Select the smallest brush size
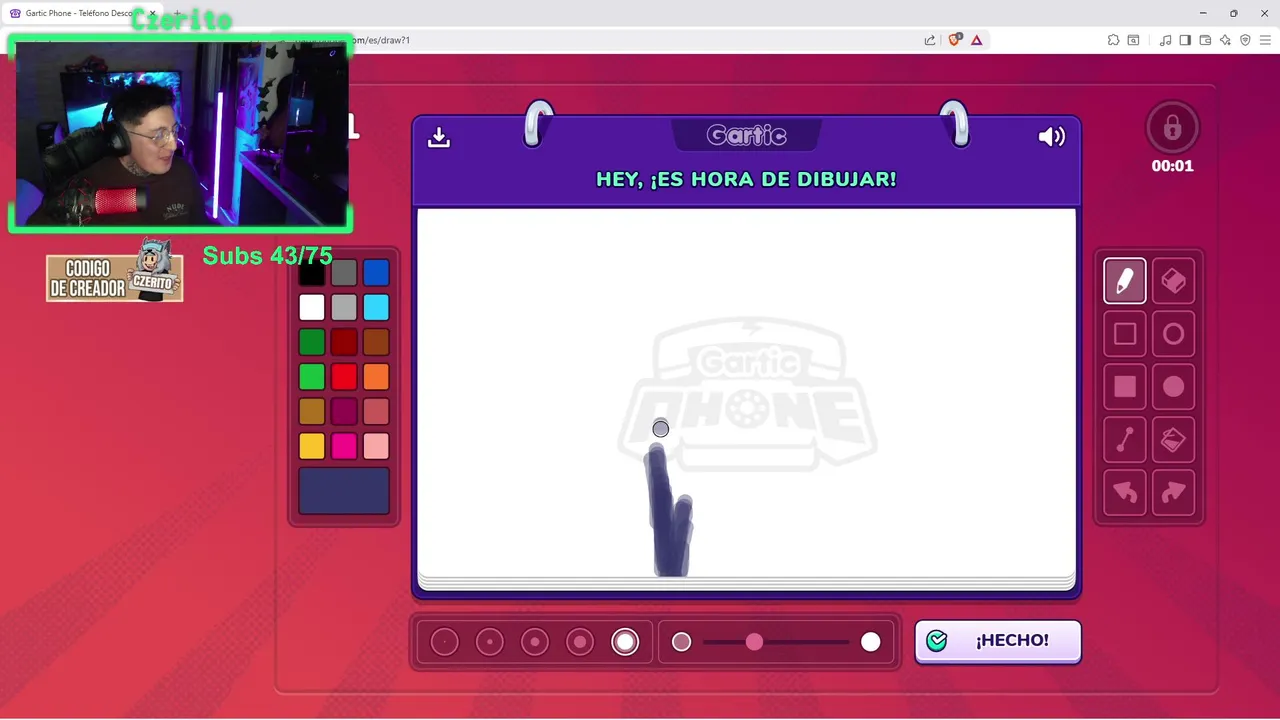Viewport: 1280px width, 720px height. 445,642
